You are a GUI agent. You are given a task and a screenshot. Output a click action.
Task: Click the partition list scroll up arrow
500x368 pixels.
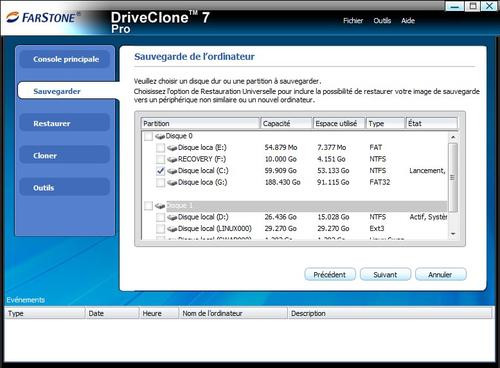[453, 137]
